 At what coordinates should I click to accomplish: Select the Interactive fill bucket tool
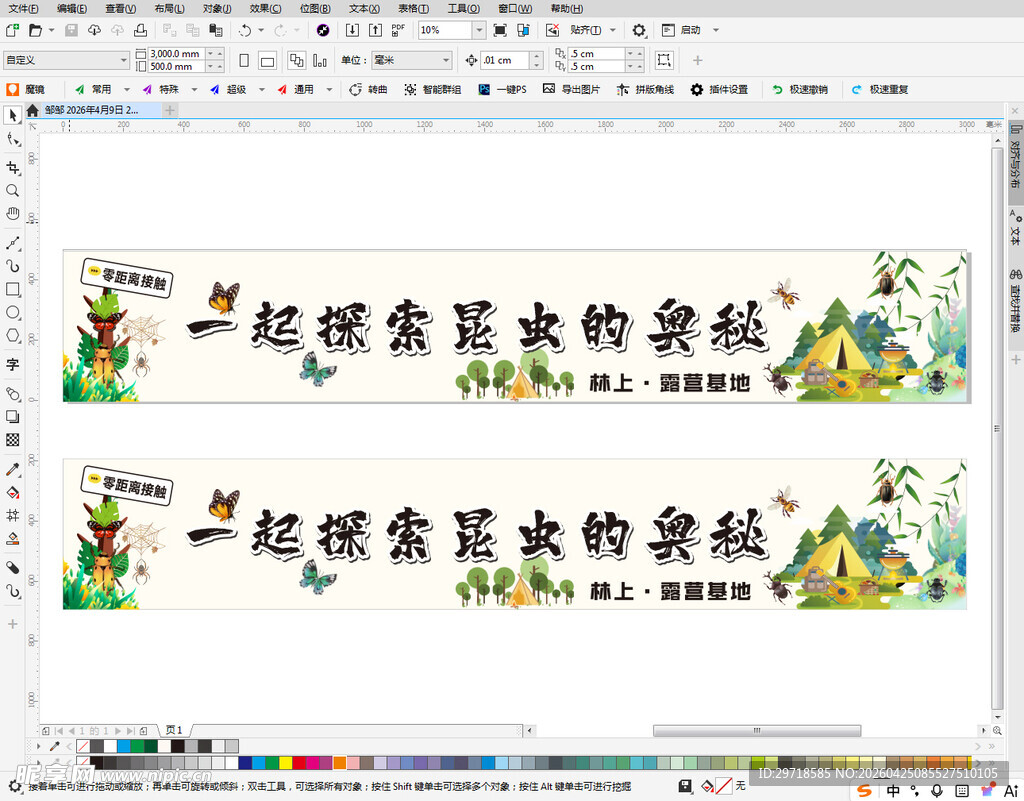[x=12, y=492]
